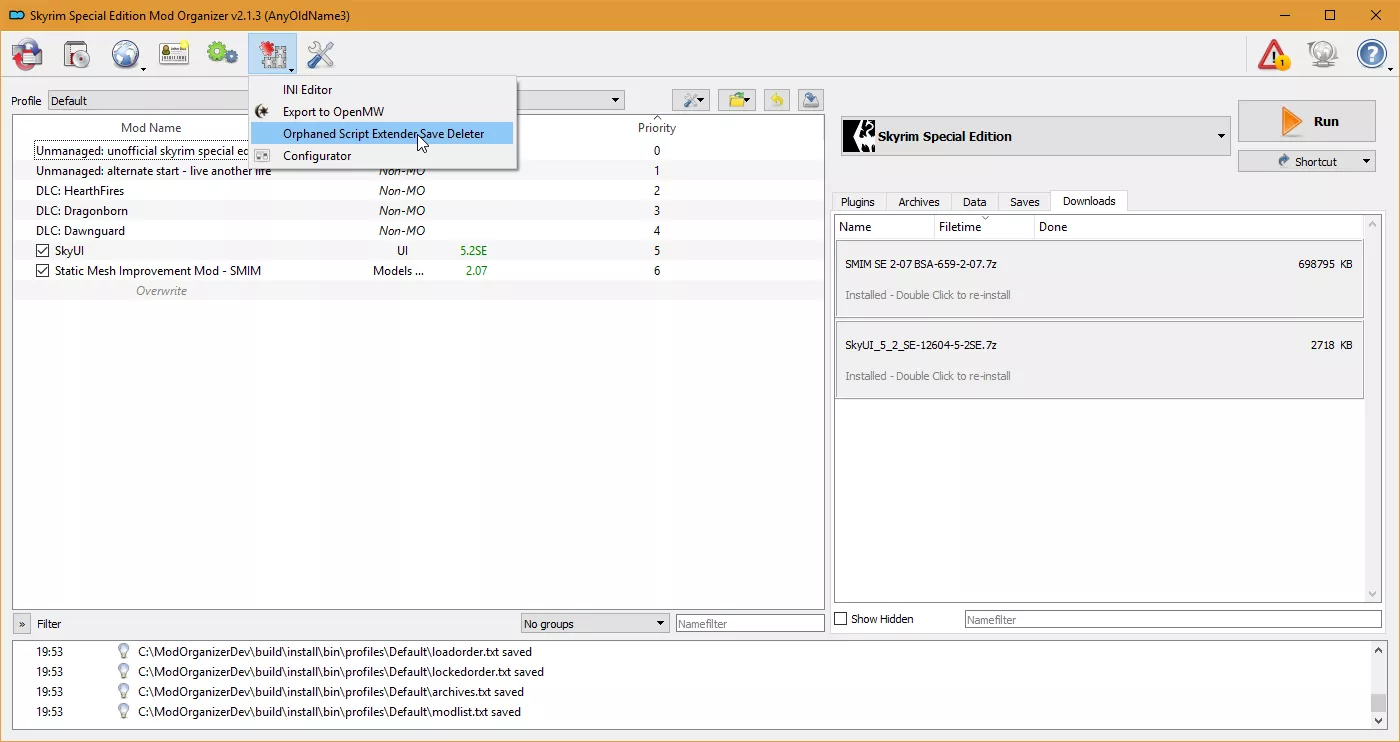Image resolution: width=1400 pixels, height=742 pixels.
Task: Select the DLC: Dragonborn row
Action: point(418,211)
